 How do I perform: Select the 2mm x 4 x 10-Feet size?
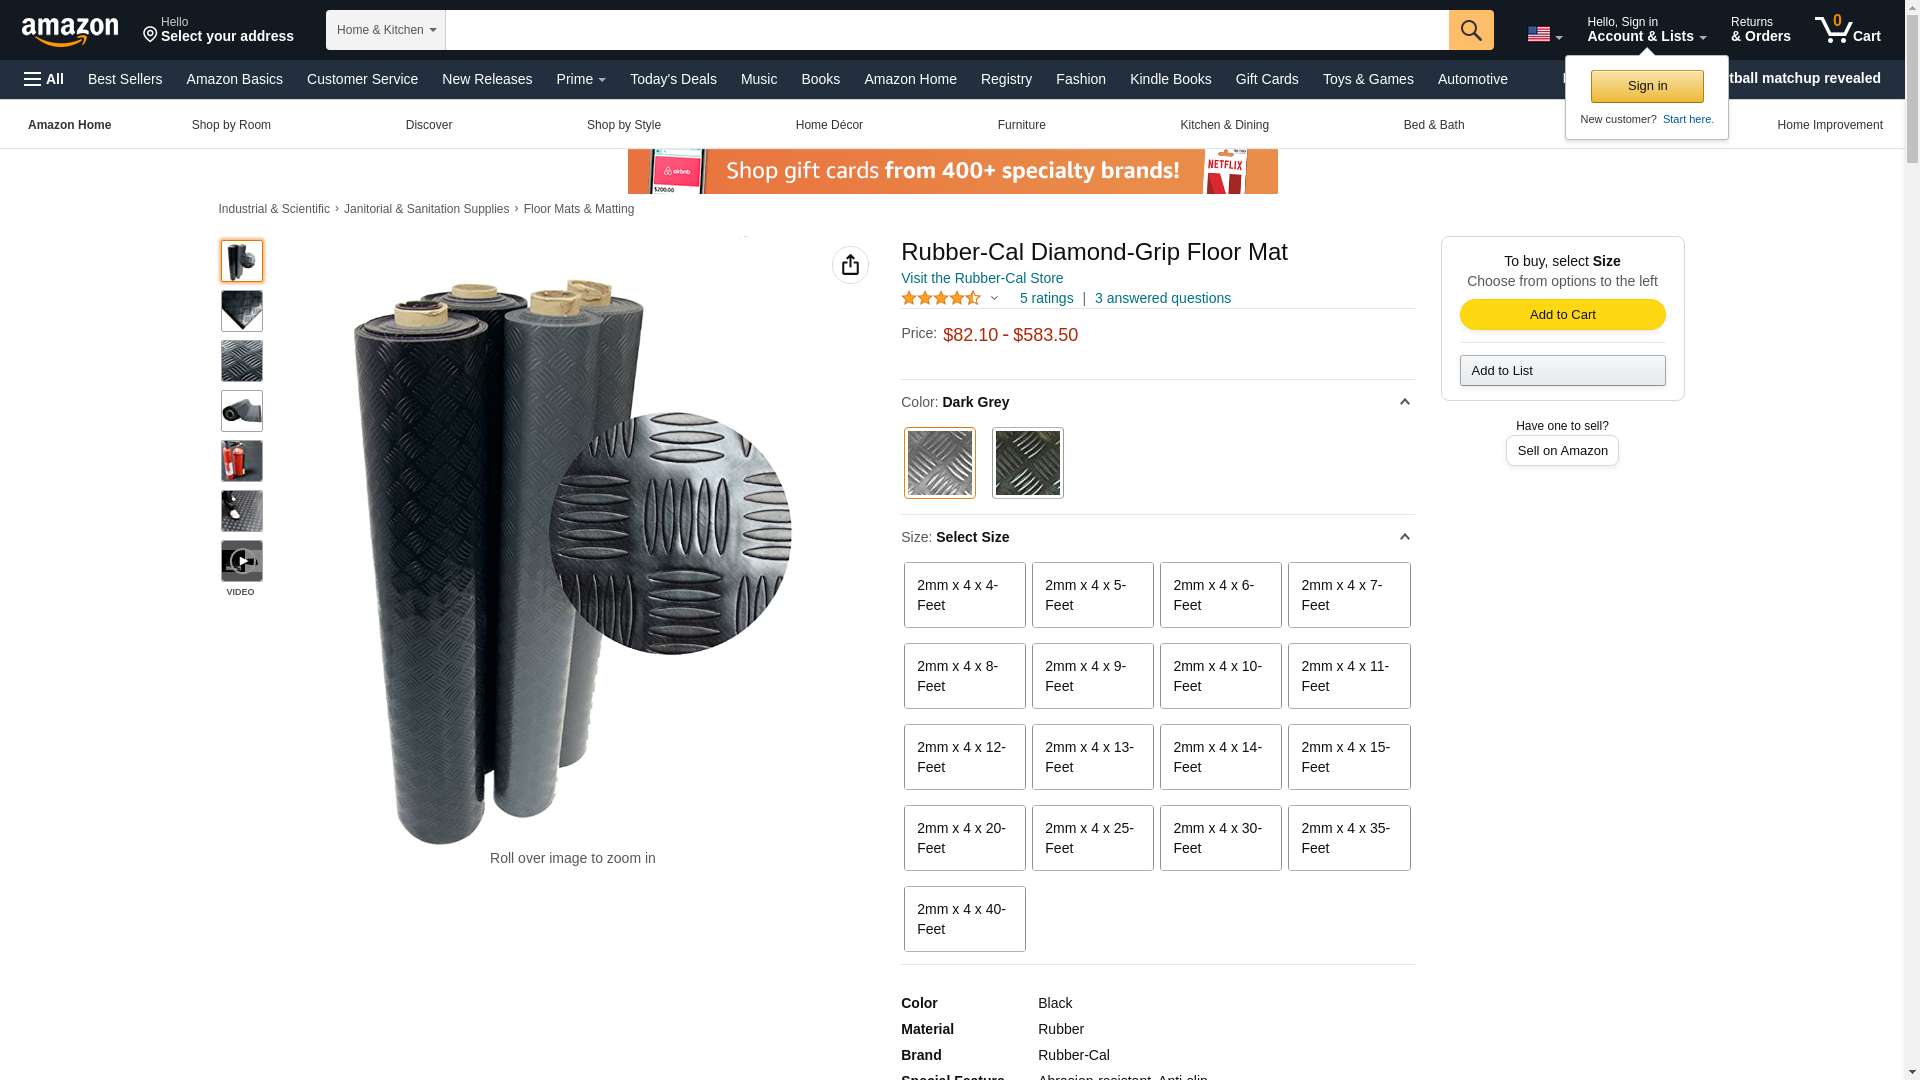point(1220,676)
